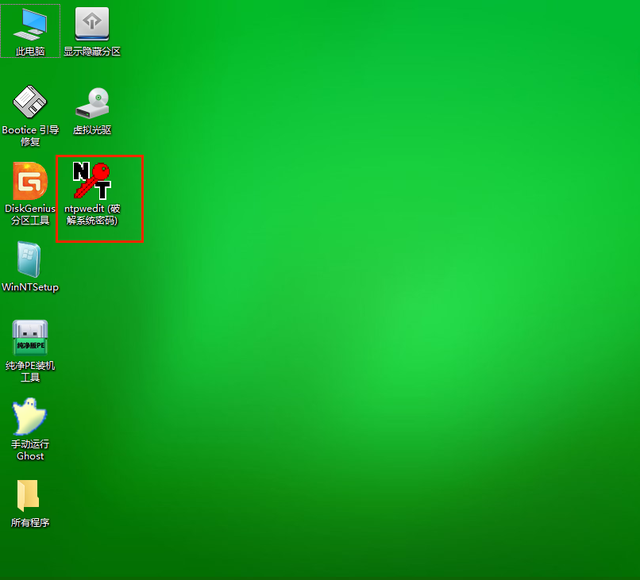Click the 显示隐藏分区 text label
Image resolution: width=640 pixels, height=580 pixels.
pos(92,51)
